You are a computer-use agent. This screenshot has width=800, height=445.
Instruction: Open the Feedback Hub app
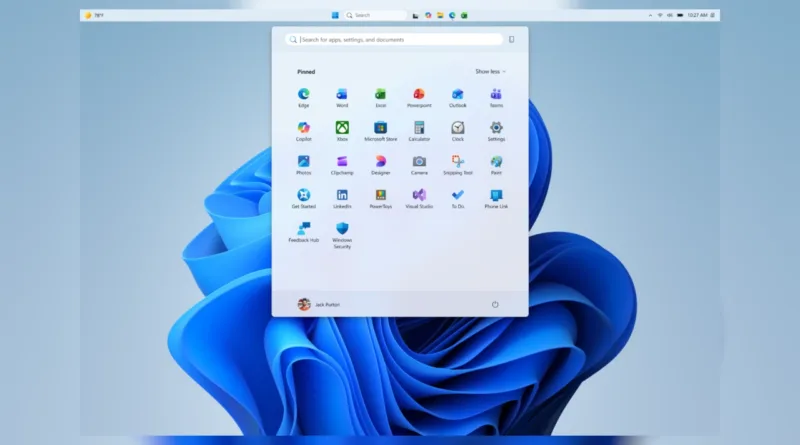click(304, 232)
